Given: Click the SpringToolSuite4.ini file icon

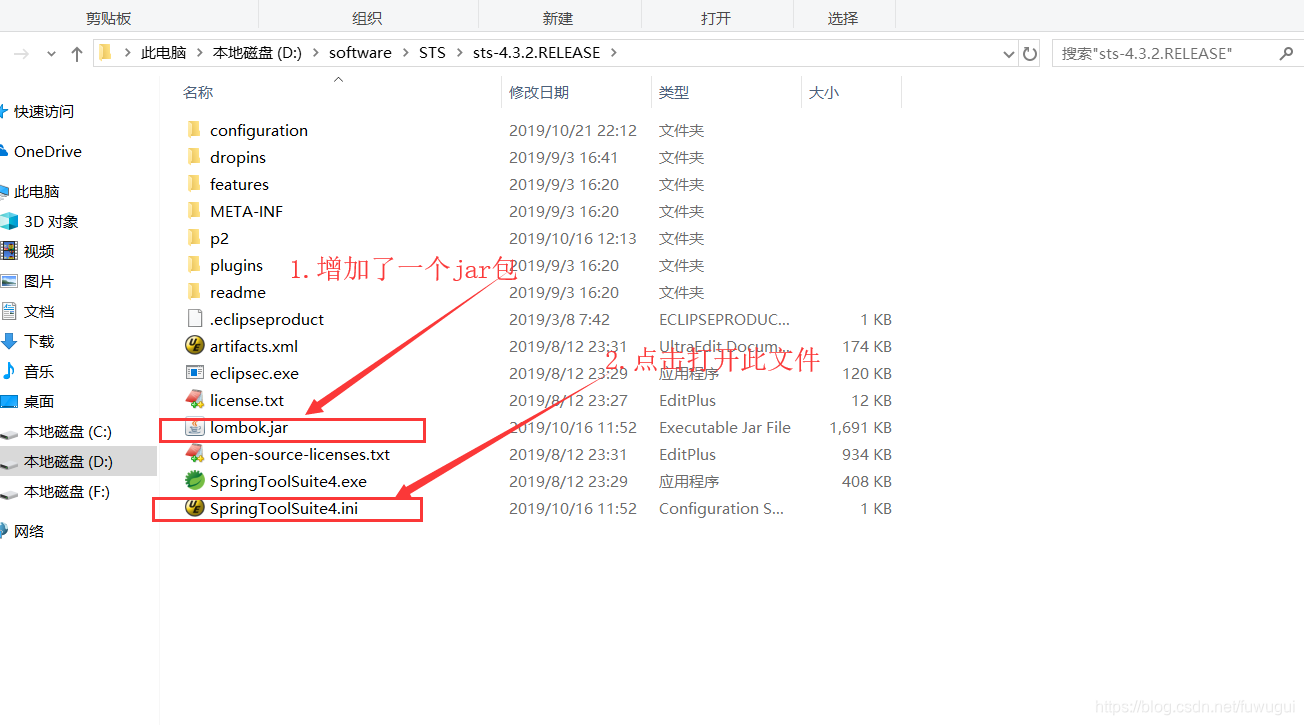Looking at the screenshot, I should pyautogui.click(x=195, y=508).
